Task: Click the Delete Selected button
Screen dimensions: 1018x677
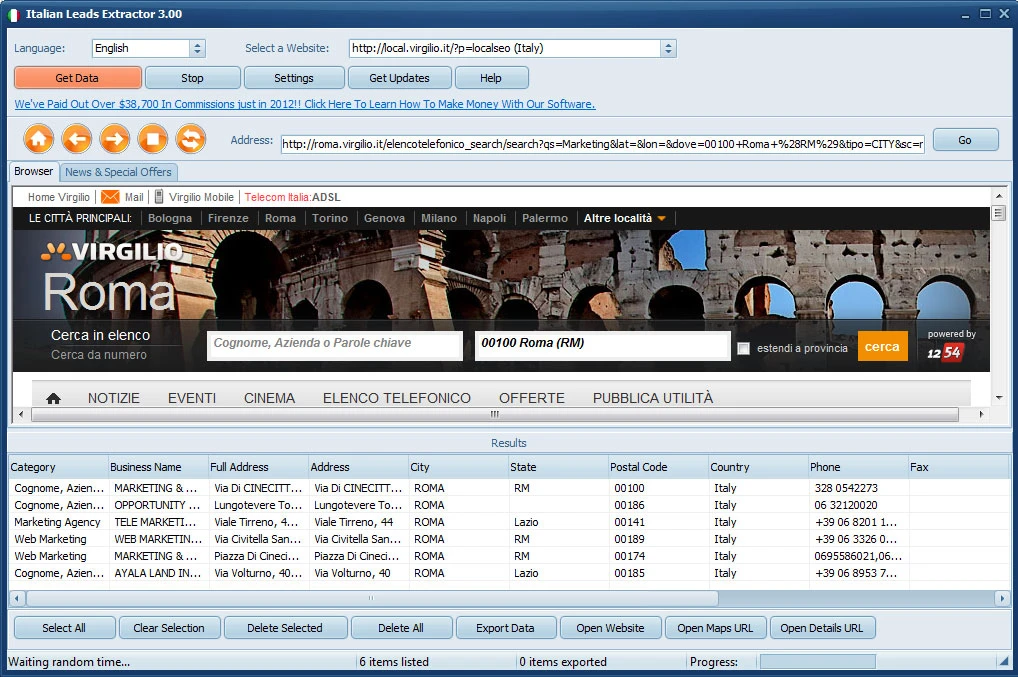Action: [284, 628]
